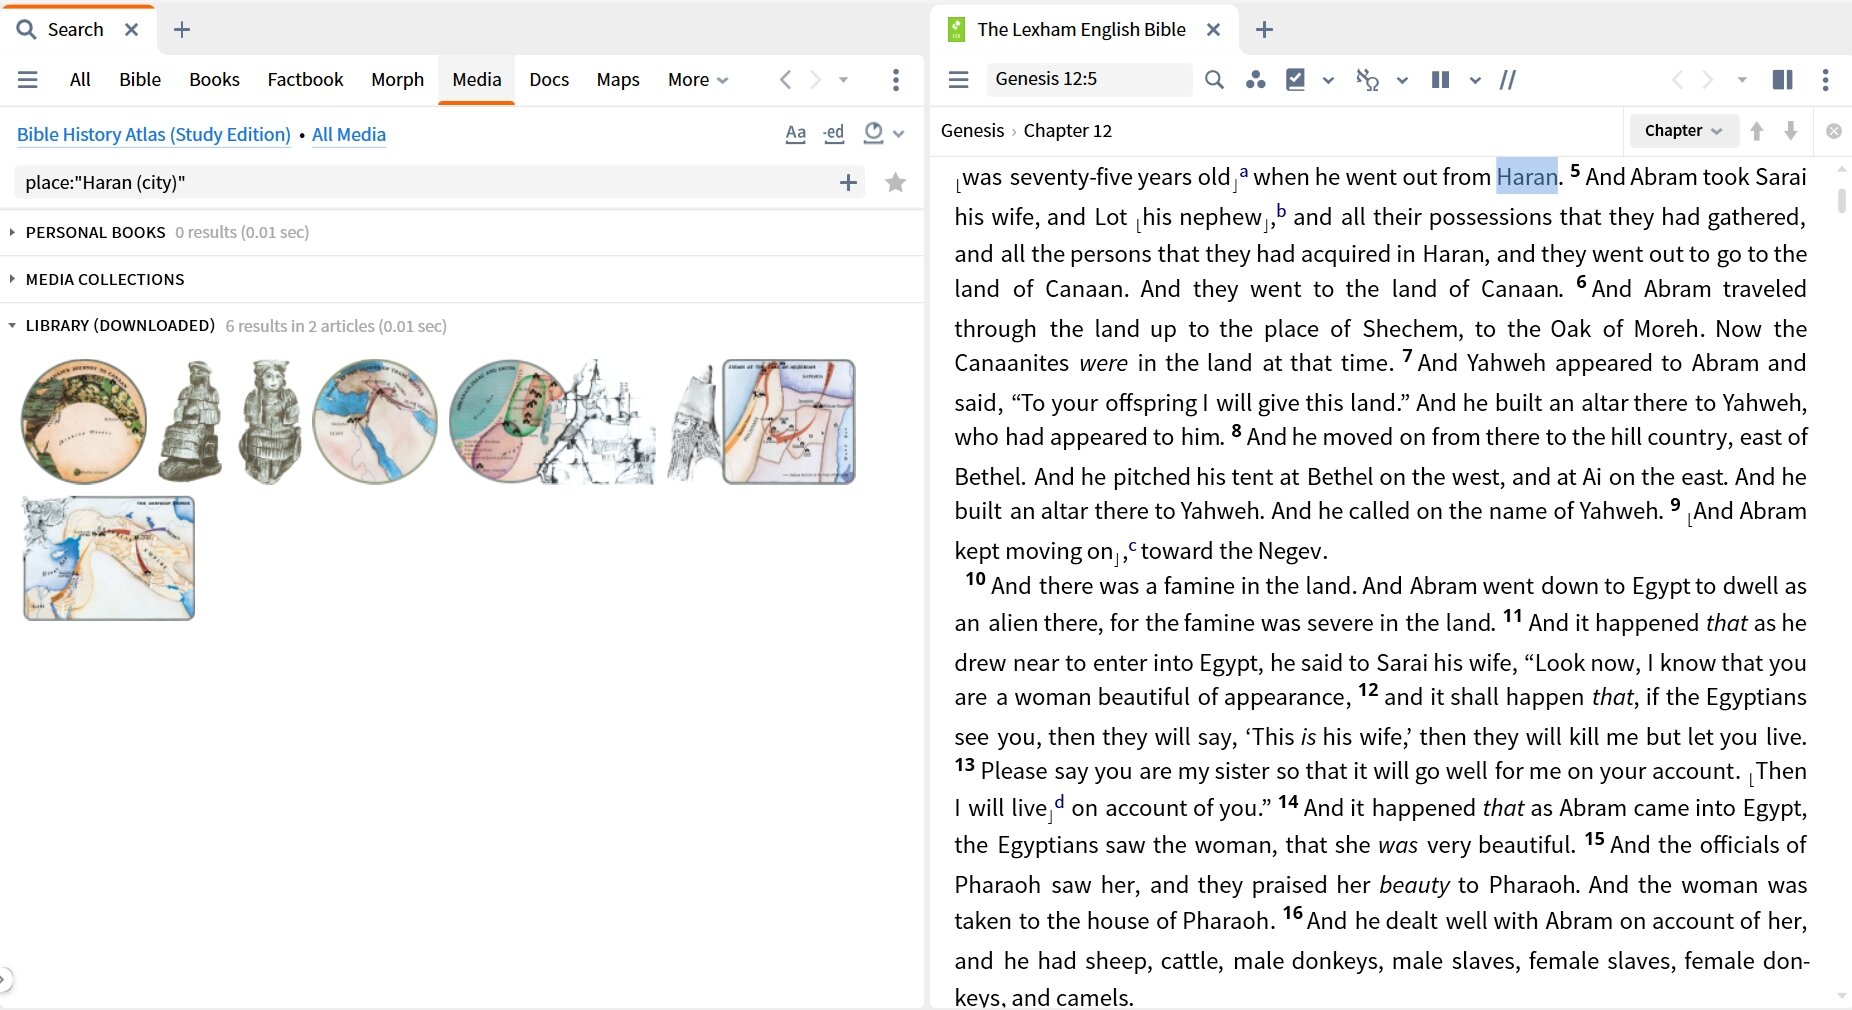The height and width of the screenshot is (1010, 1852).
Task: Click the corresponding words icon
Action: click(x=1256, y=80)
